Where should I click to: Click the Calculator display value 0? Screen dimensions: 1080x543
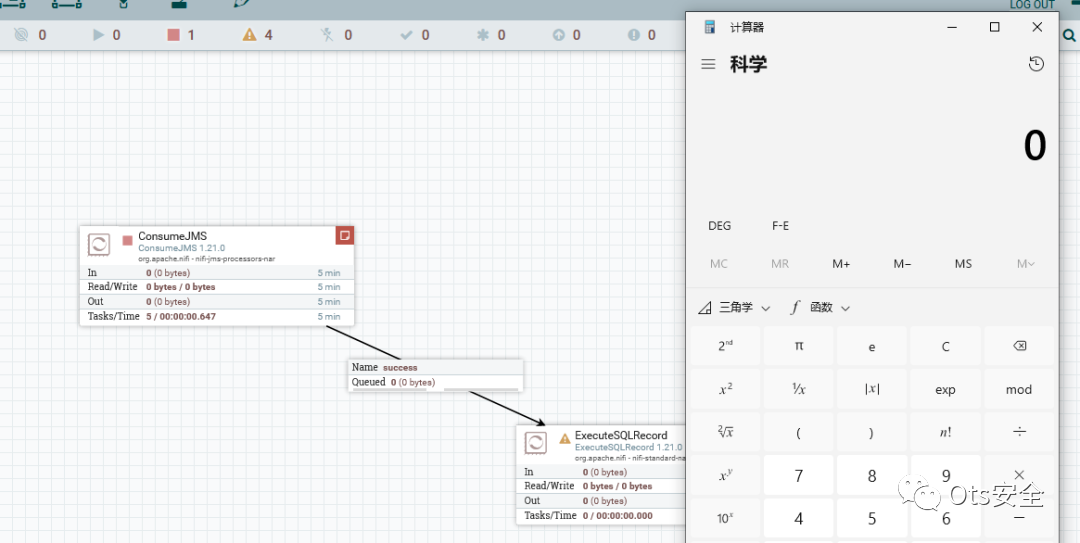tap(1035, 145)
